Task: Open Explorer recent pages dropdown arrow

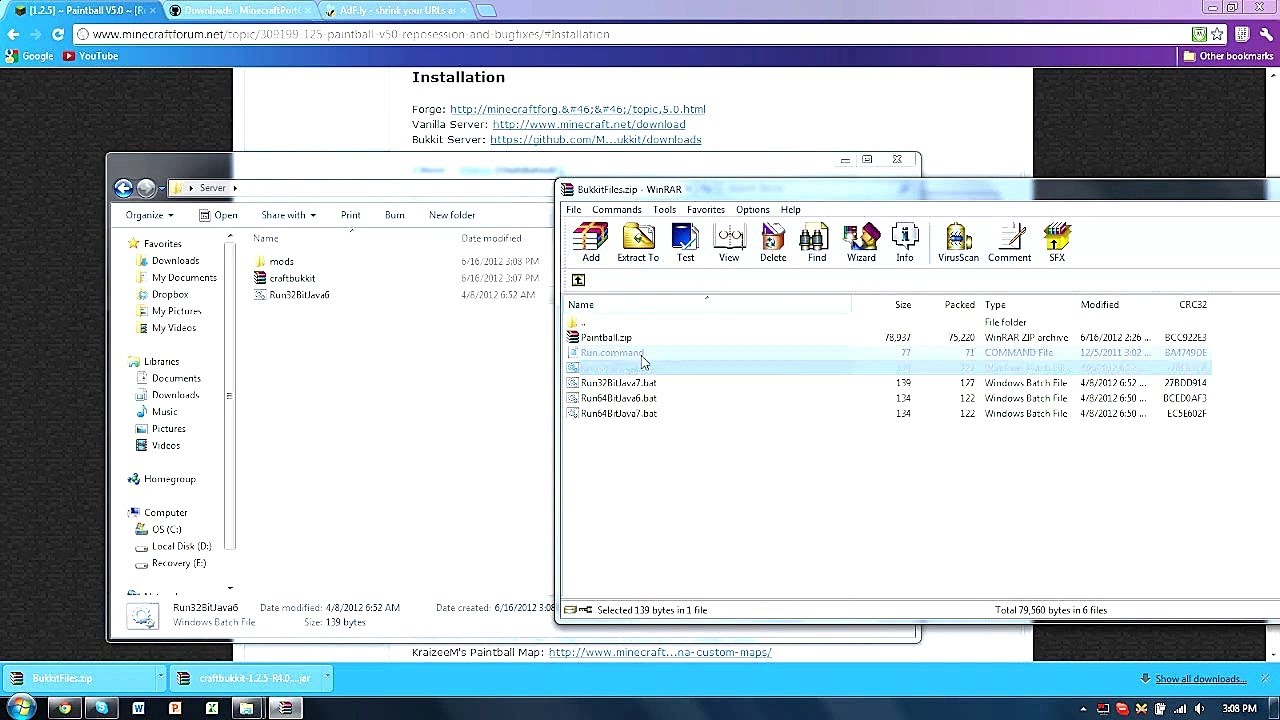Action: coord(161,188)
